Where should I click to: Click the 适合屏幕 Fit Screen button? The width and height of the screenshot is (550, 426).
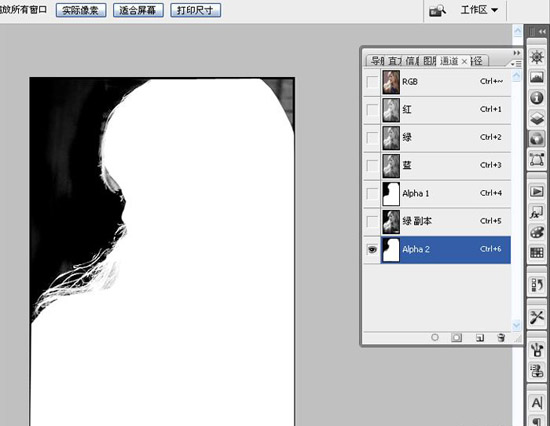[138, 10]
